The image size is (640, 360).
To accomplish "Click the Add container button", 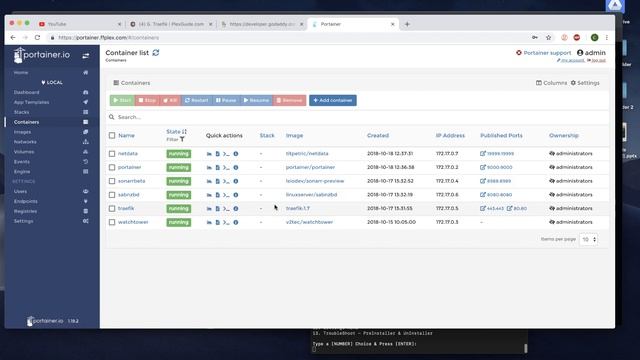I will pos(333,100).
